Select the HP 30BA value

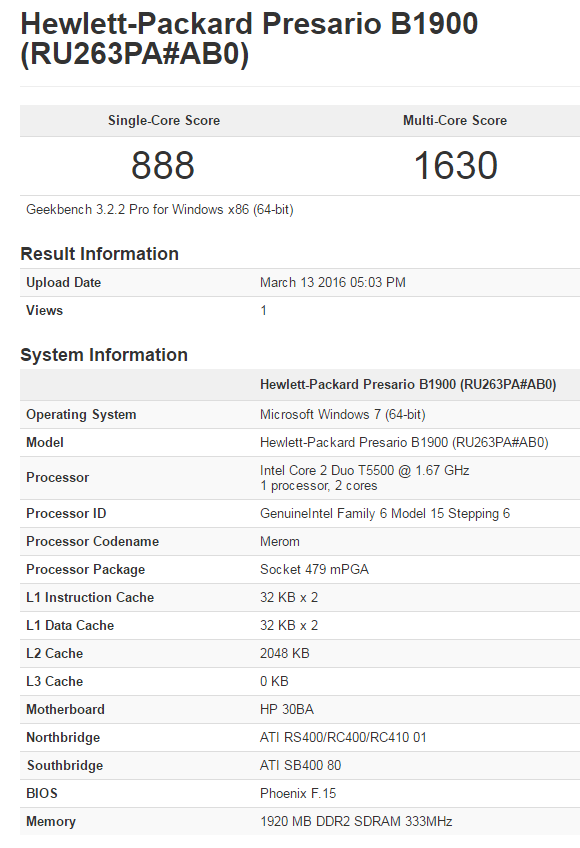(x=287, y=710)
